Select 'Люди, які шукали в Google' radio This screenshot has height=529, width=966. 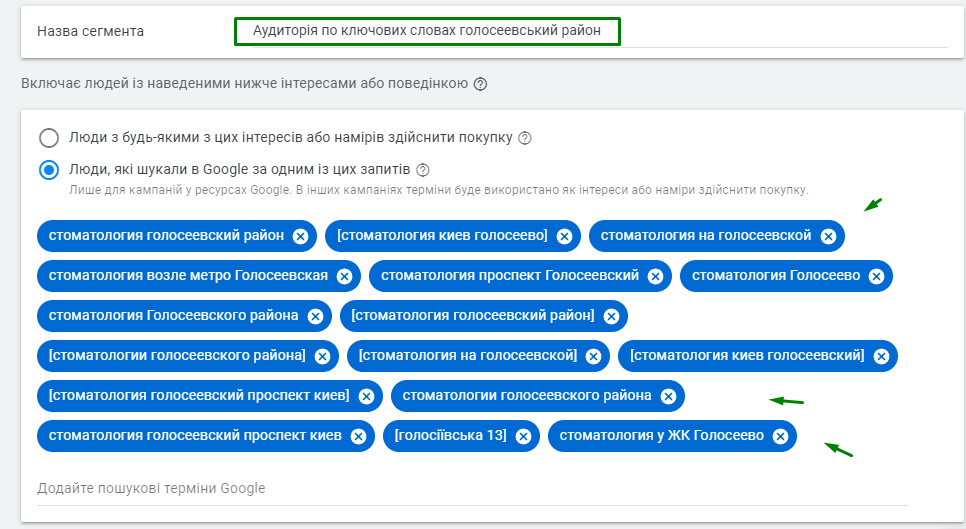click(49, 170)
